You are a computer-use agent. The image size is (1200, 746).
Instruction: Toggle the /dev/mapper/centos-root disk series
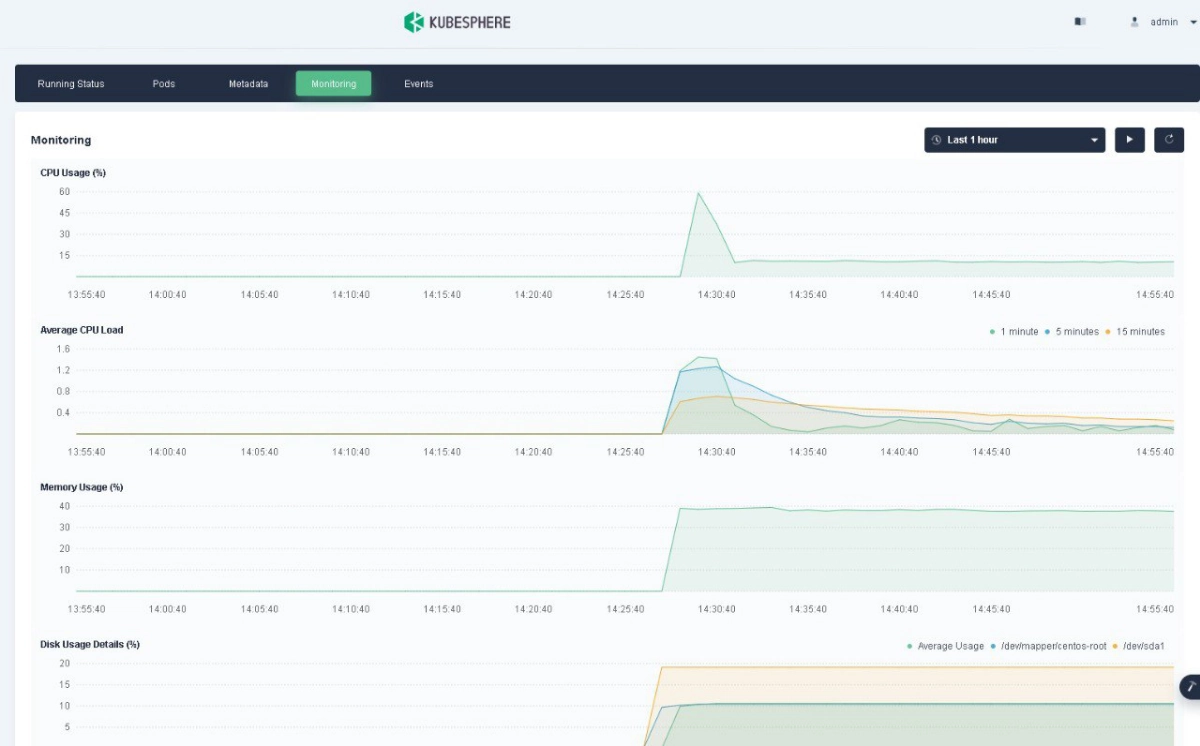point(1048,646)
